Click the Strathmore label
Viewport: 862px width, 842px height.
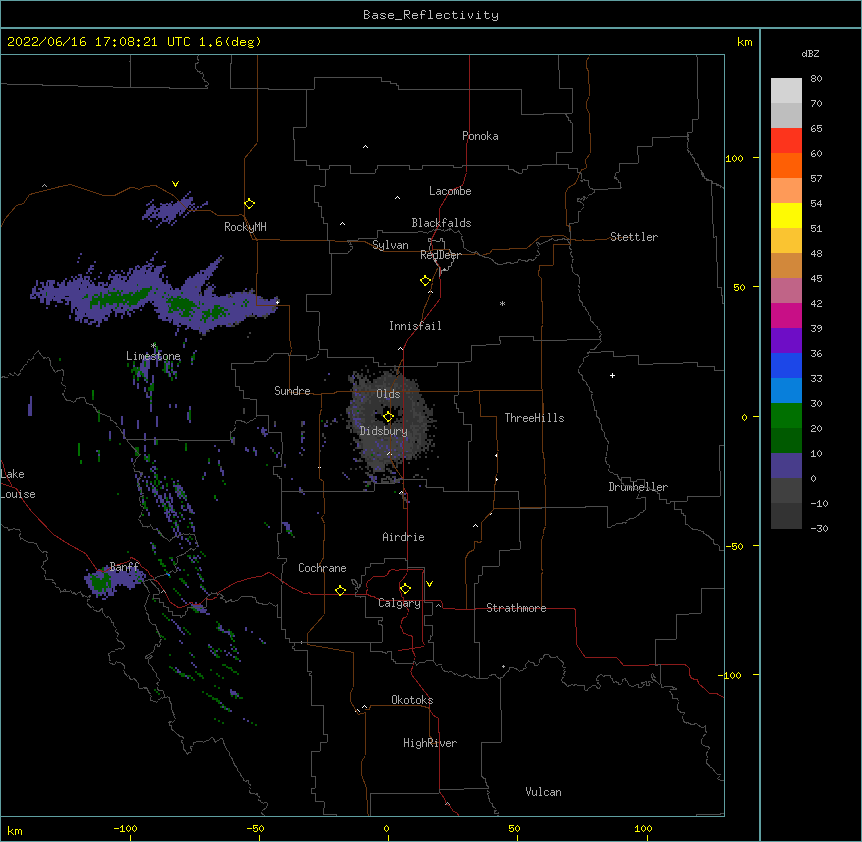(516, 608)
